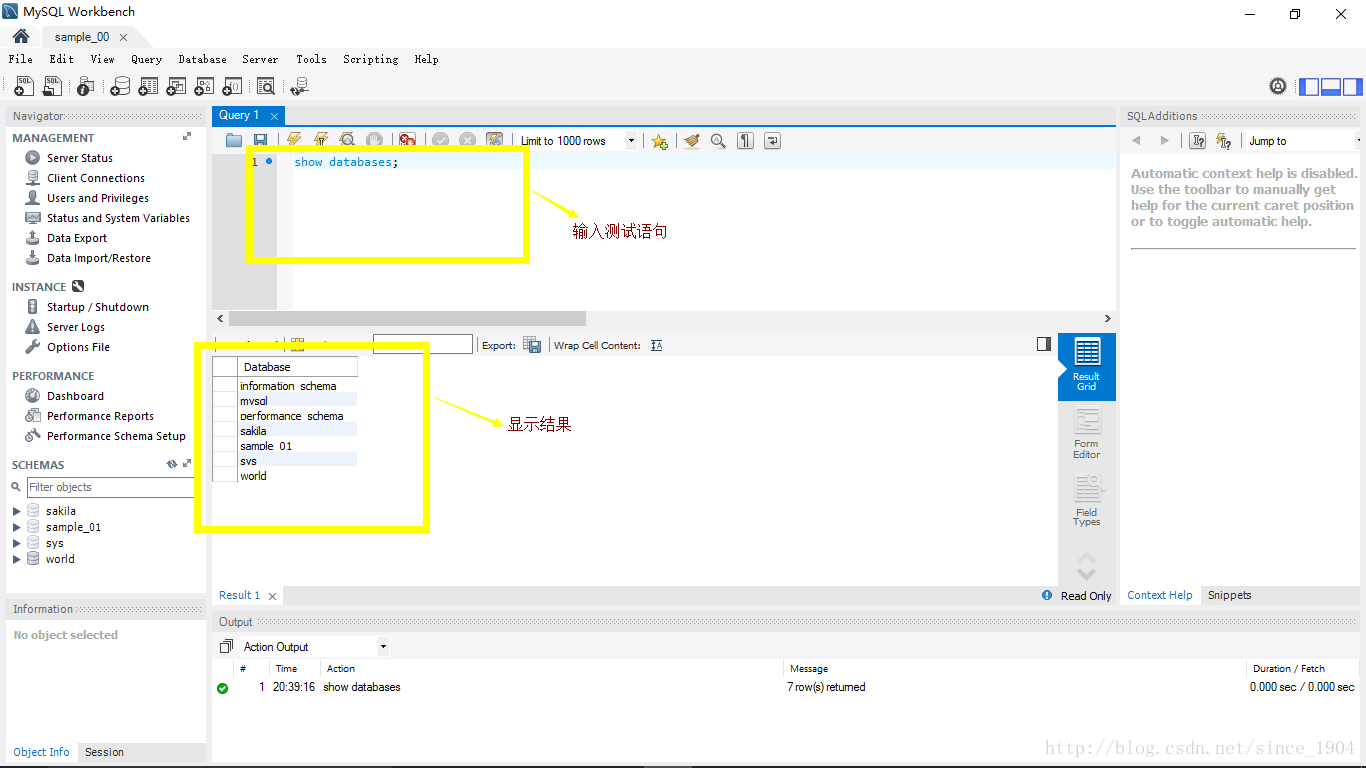The height and width of the screenshot is (768, 1366).
Task: Create a new schema icon
Action: [120, 87]
